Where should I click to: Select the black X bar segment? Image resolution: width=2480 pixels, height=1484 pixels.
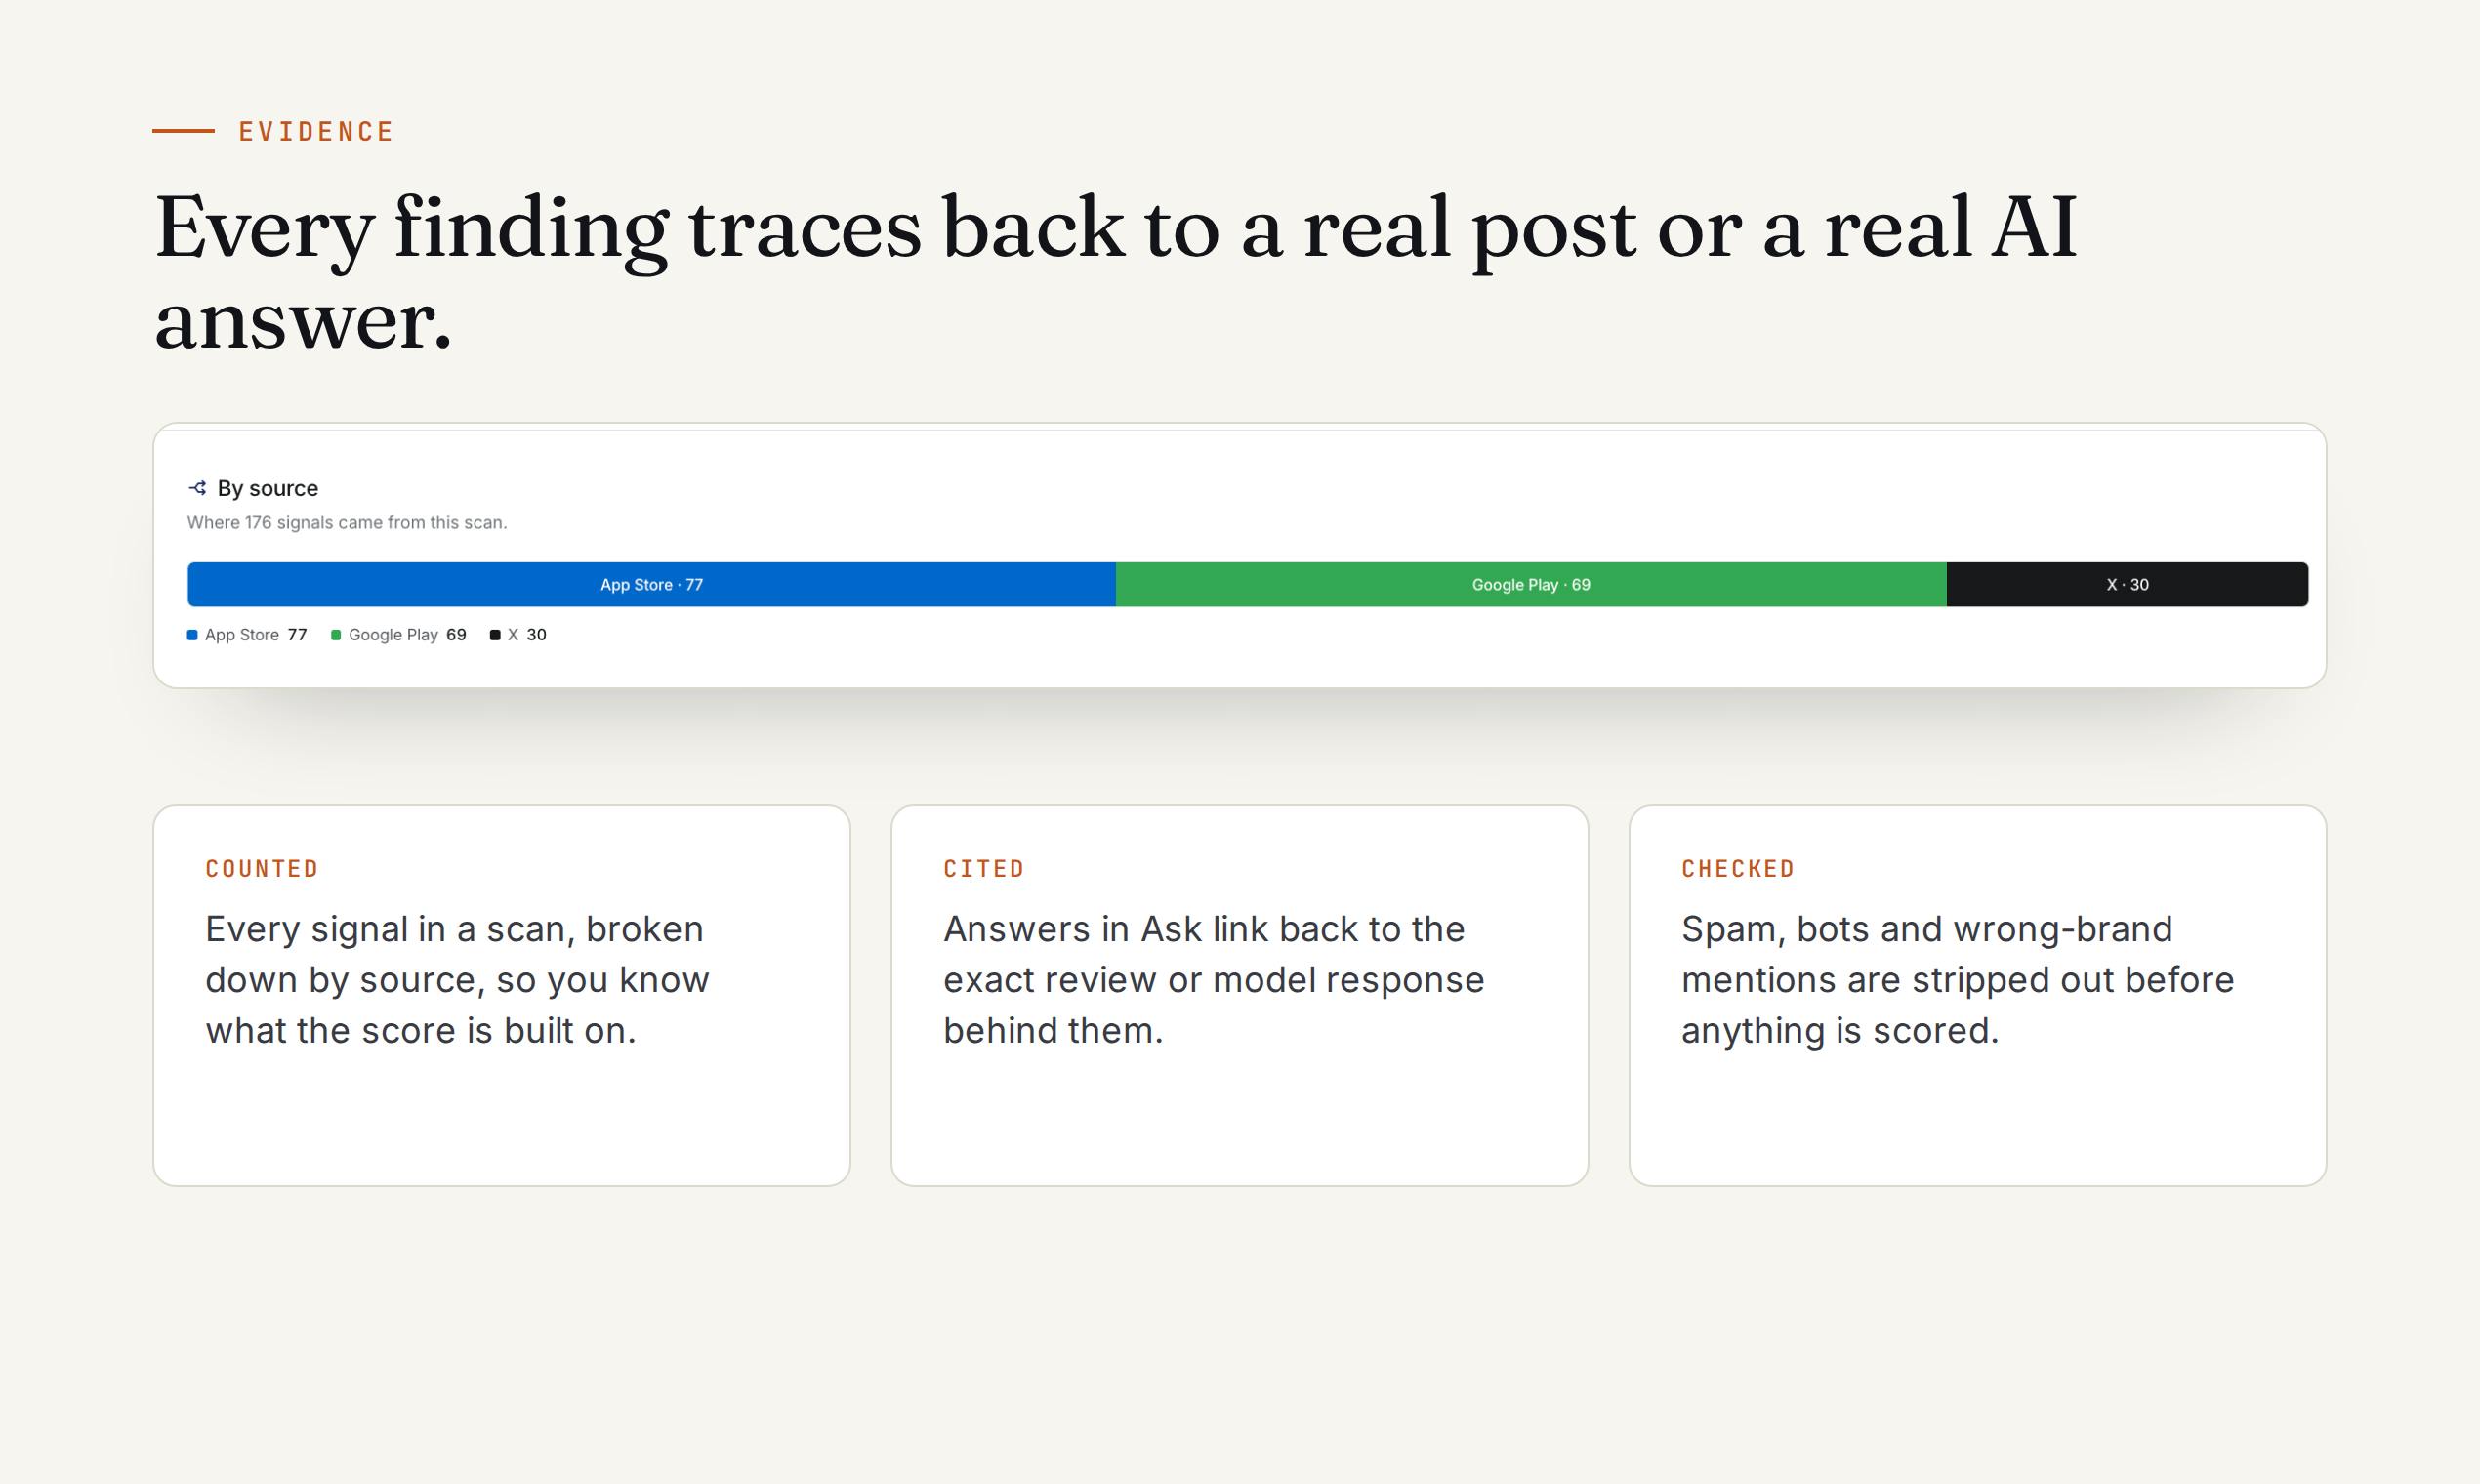click(x=2127, y=584)
